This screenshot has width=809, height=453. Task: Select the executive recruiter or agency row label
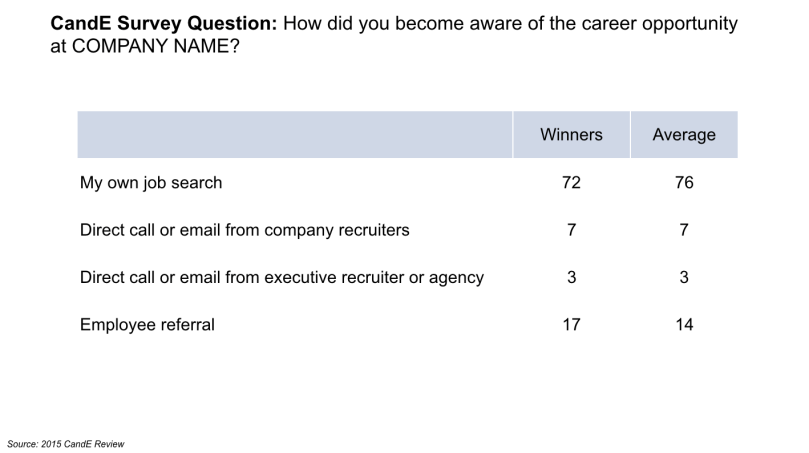pyautogui.click(x=282, y=278)
